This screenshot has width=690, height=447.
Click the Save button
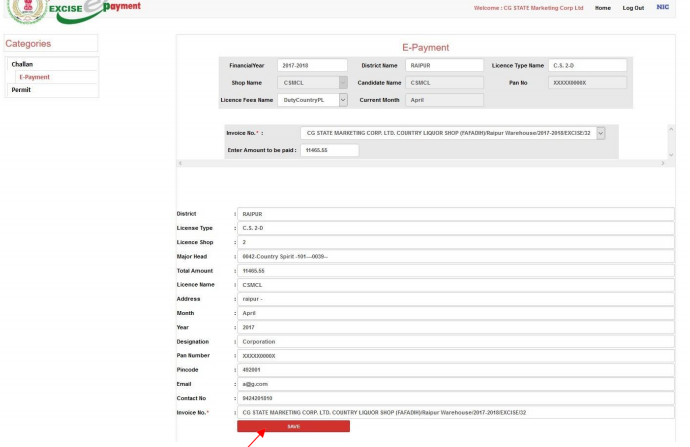(293, 426)
